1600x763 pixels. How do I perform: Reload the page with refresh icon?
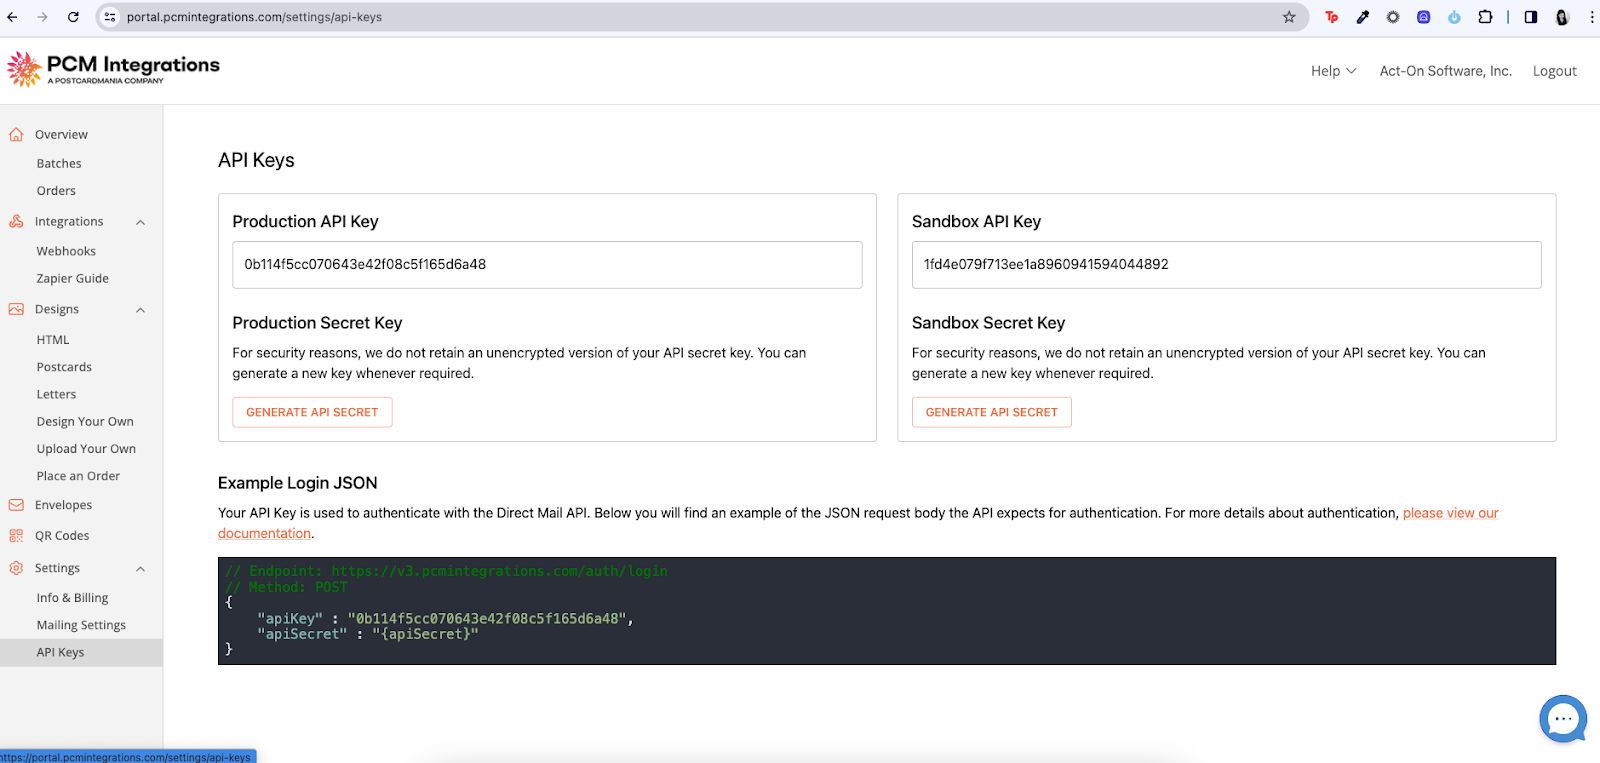(73, 17)
